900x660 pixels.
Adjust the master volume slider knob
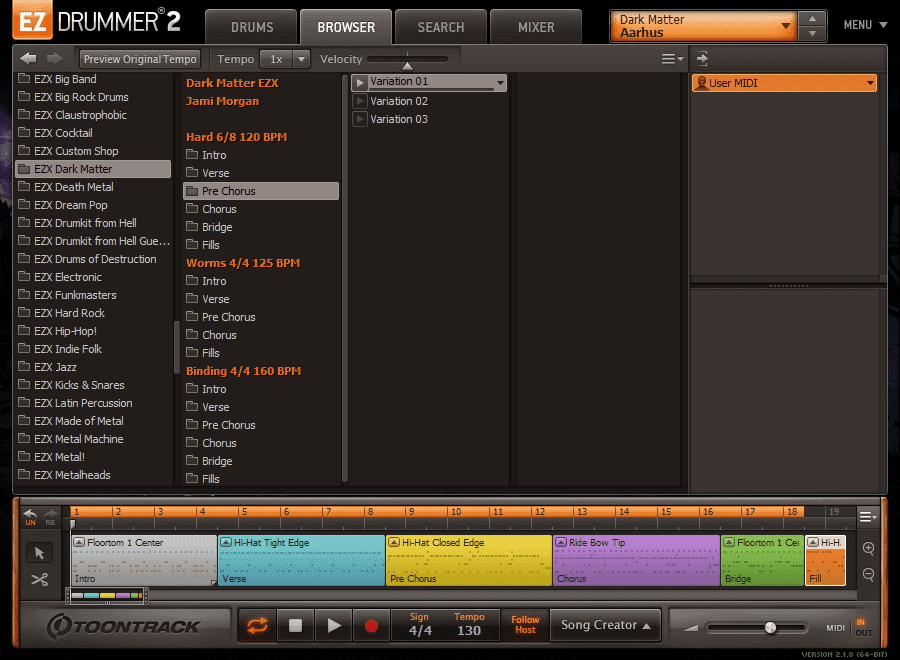click(x=770, y=628)
